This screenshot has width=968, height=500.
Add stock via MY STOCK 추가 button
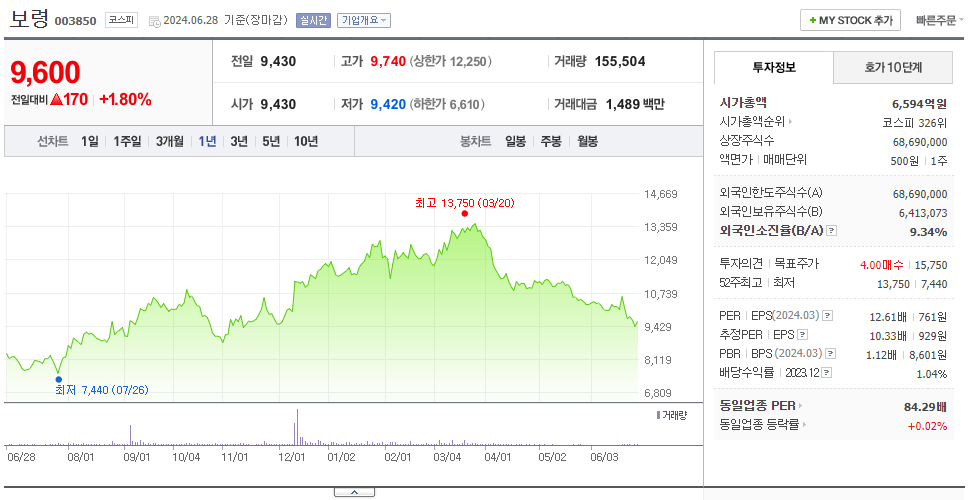tap(850, 20)
